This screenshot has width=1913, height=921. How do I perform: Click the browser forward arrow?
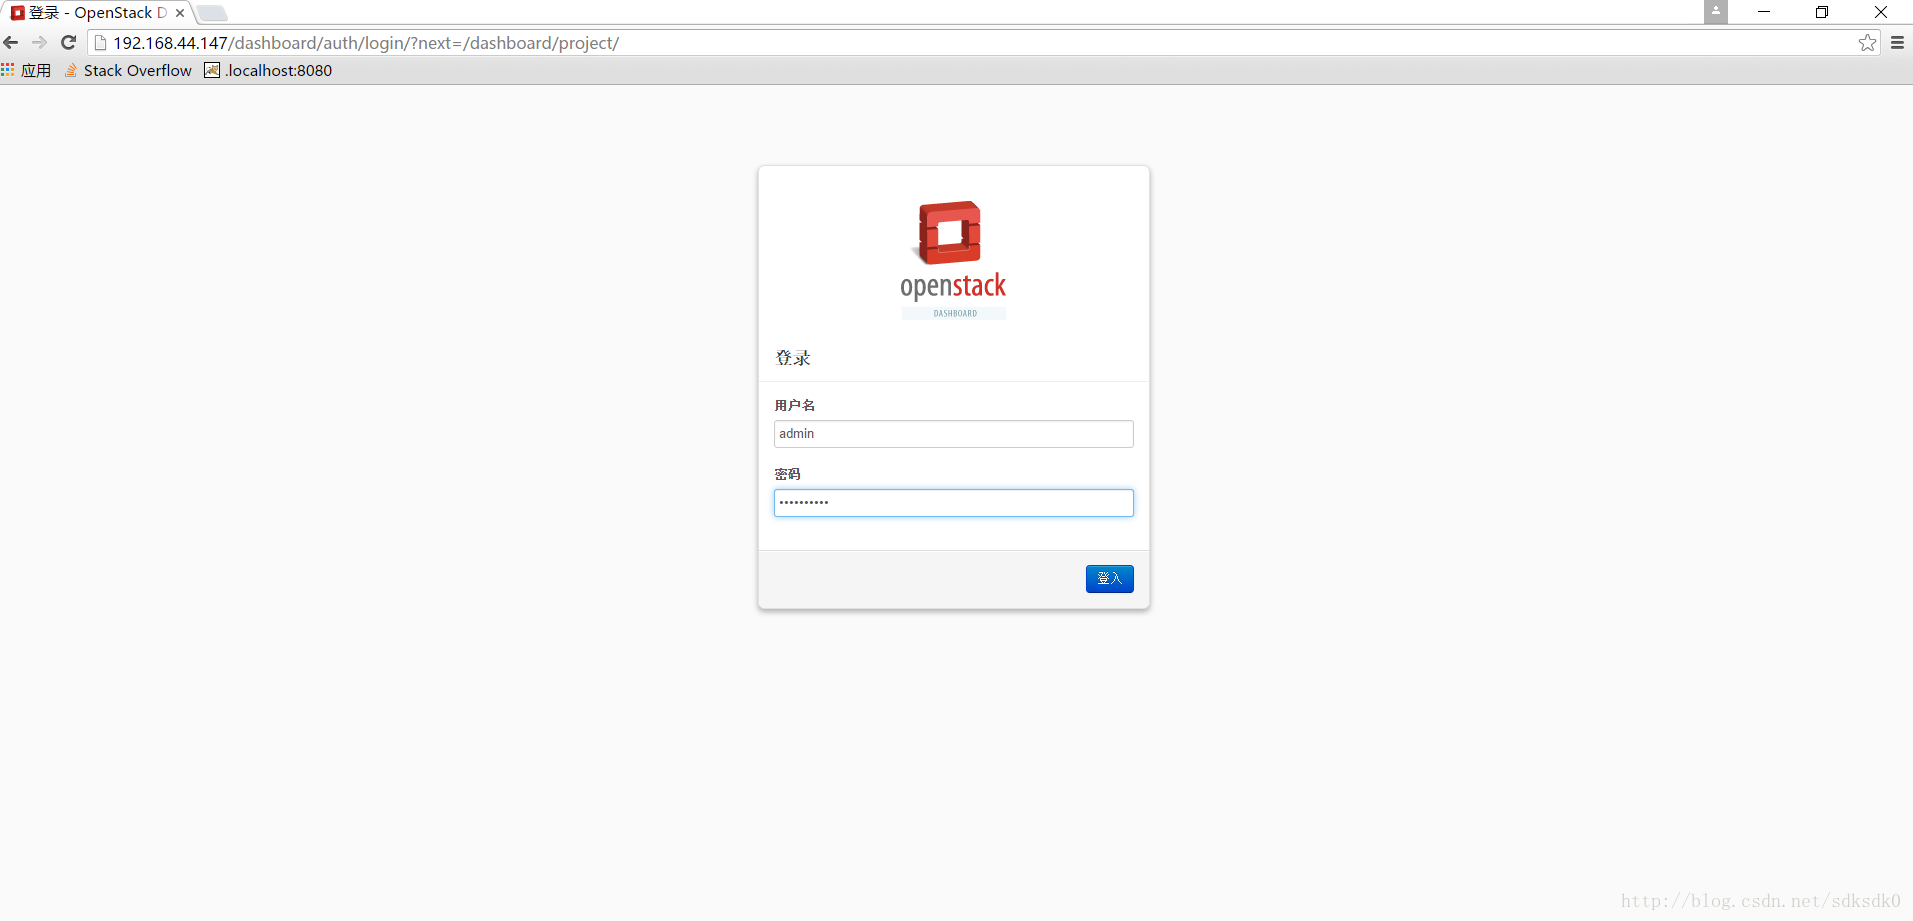[x=39, y=42]
